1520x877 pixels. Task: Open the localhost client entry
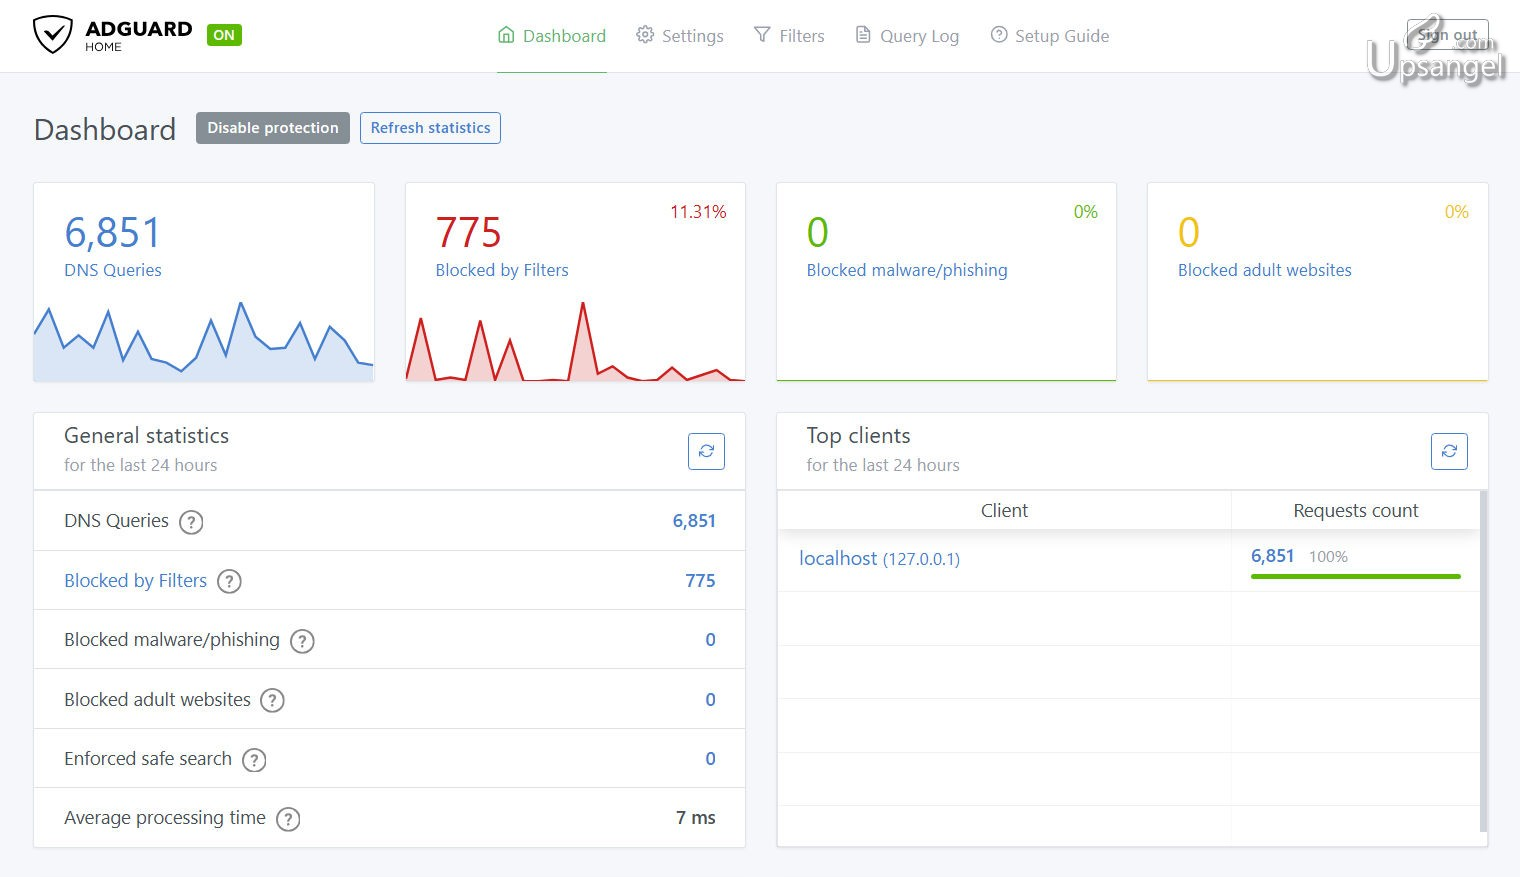pos(879,559)
